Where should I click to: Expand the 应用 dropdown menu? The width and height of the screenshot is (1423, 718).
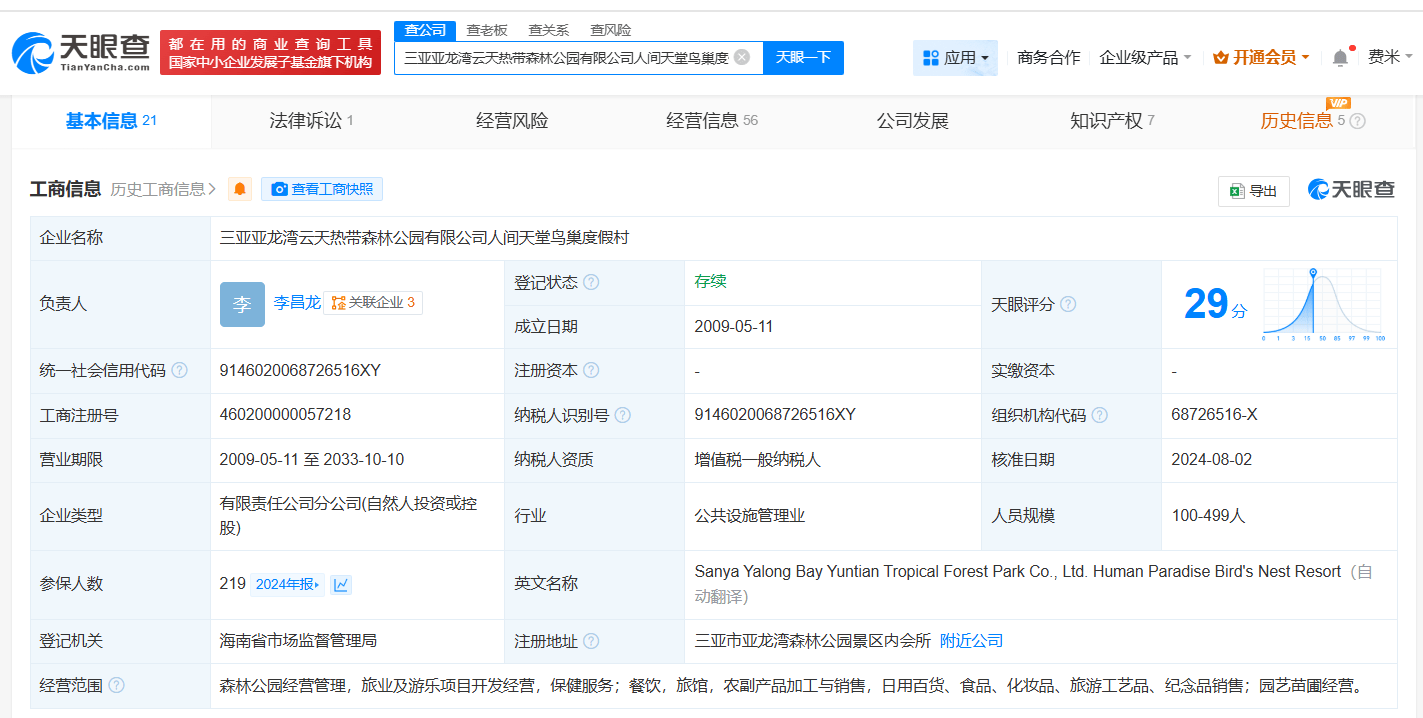(955, 58)
